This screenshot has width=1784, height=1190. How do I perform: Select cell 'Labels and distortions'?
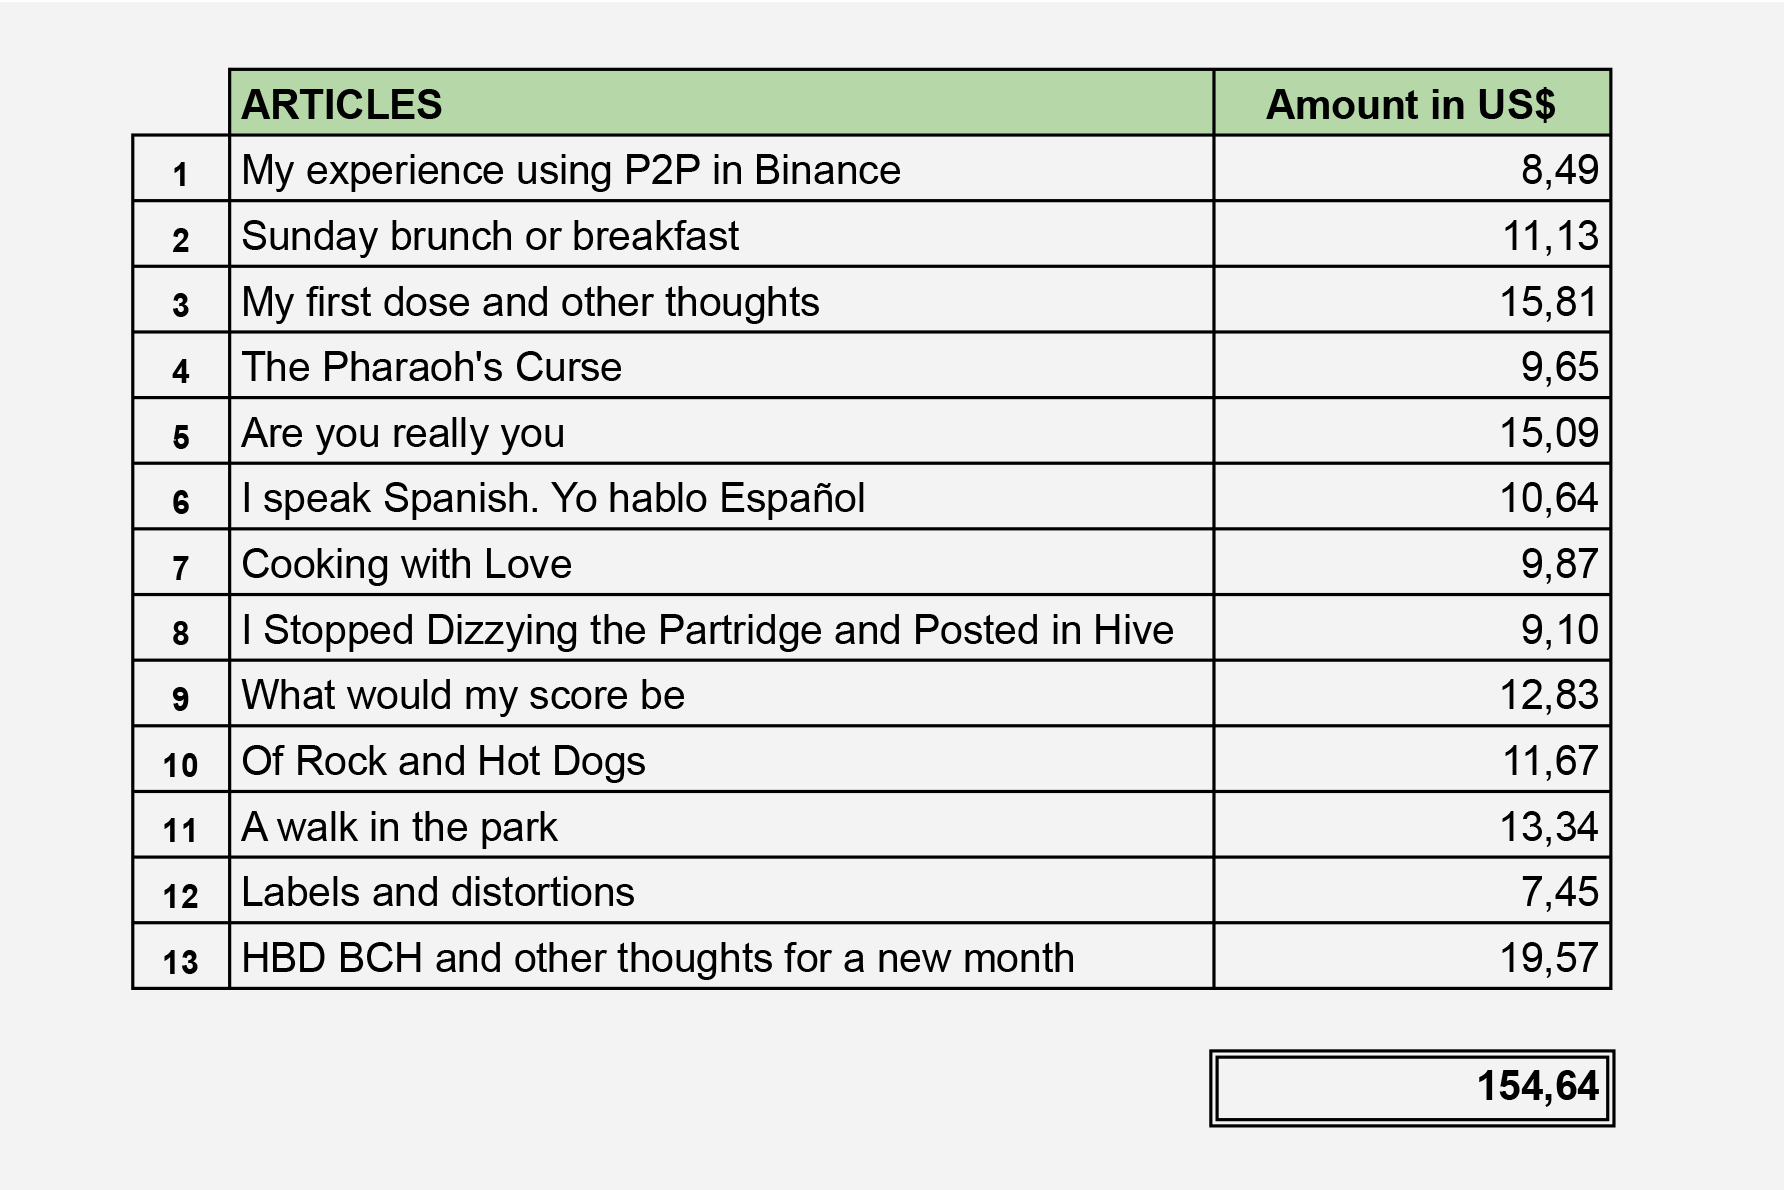pos(721,891)
